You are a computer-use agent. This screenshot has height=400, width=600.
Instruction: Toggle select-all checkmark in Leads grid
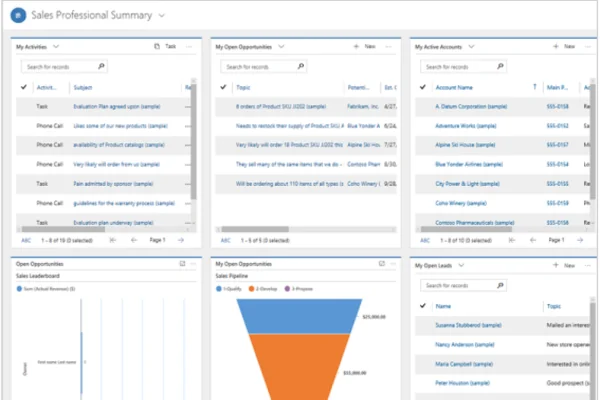click(x=423, y=306)
